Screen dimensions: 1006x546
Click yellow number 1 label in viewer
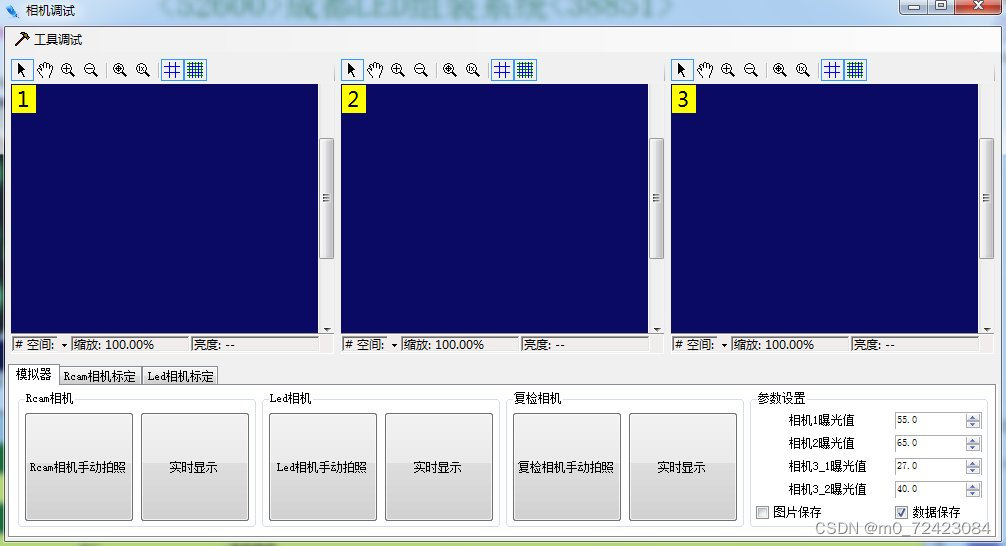point(24,99)
